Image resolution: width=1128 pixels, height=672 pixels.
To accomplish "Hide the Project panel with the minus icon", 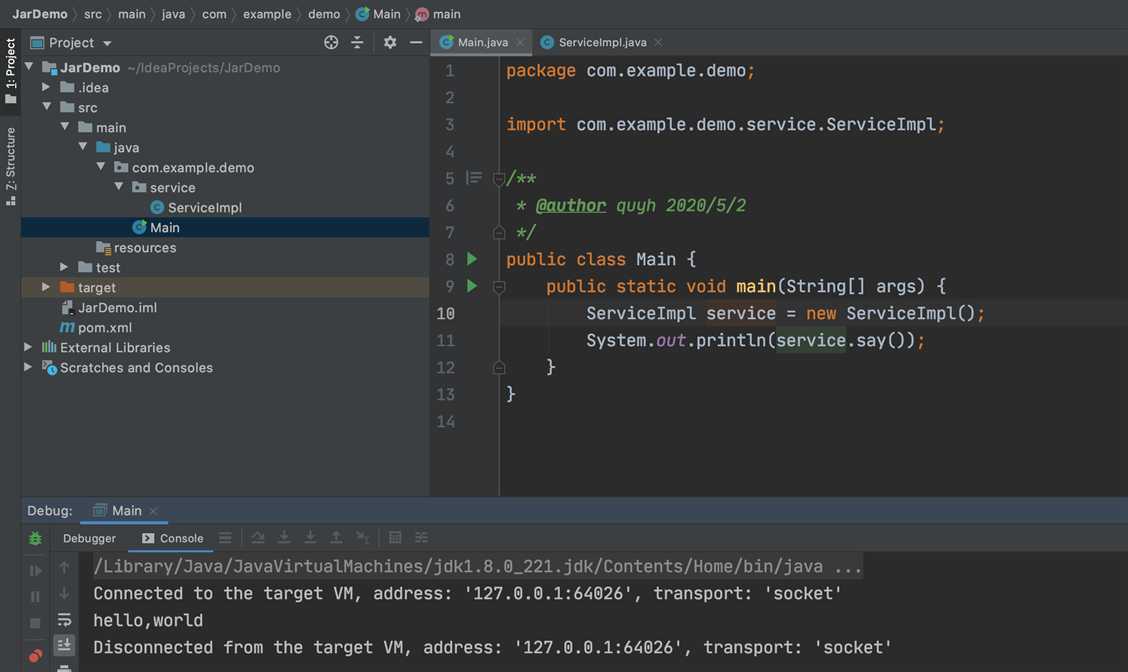I will click(x=416, y=42).
